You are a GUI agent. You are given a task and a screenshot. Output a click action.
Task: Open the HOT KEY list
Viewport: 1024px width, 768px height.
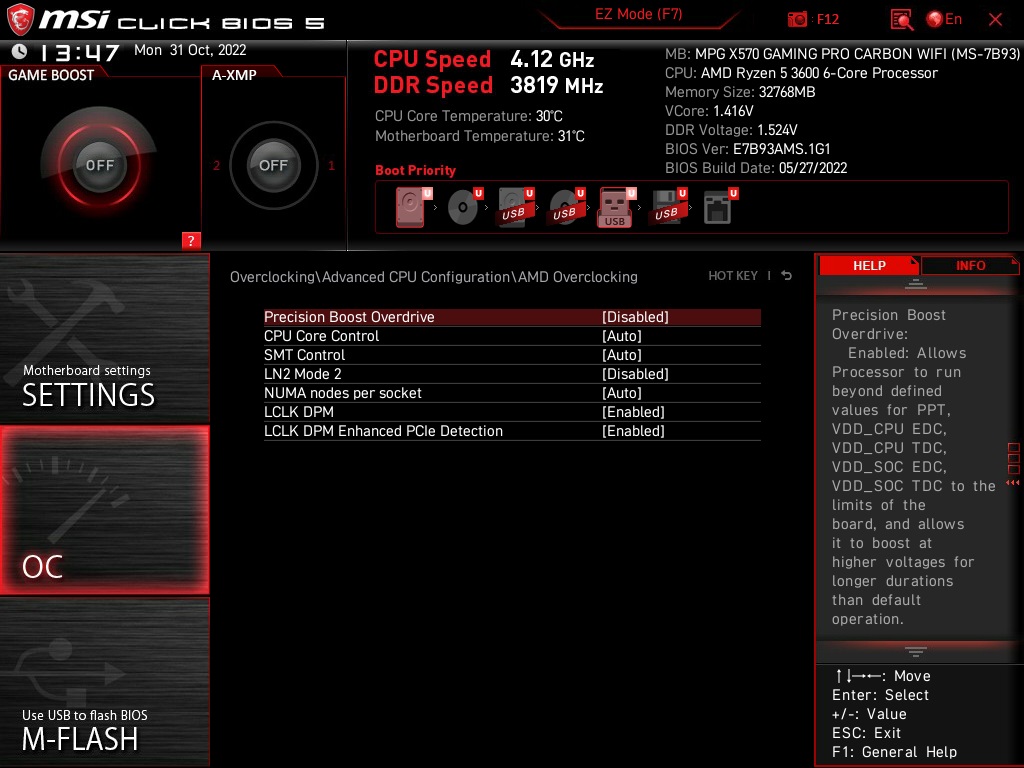(733, 276)
